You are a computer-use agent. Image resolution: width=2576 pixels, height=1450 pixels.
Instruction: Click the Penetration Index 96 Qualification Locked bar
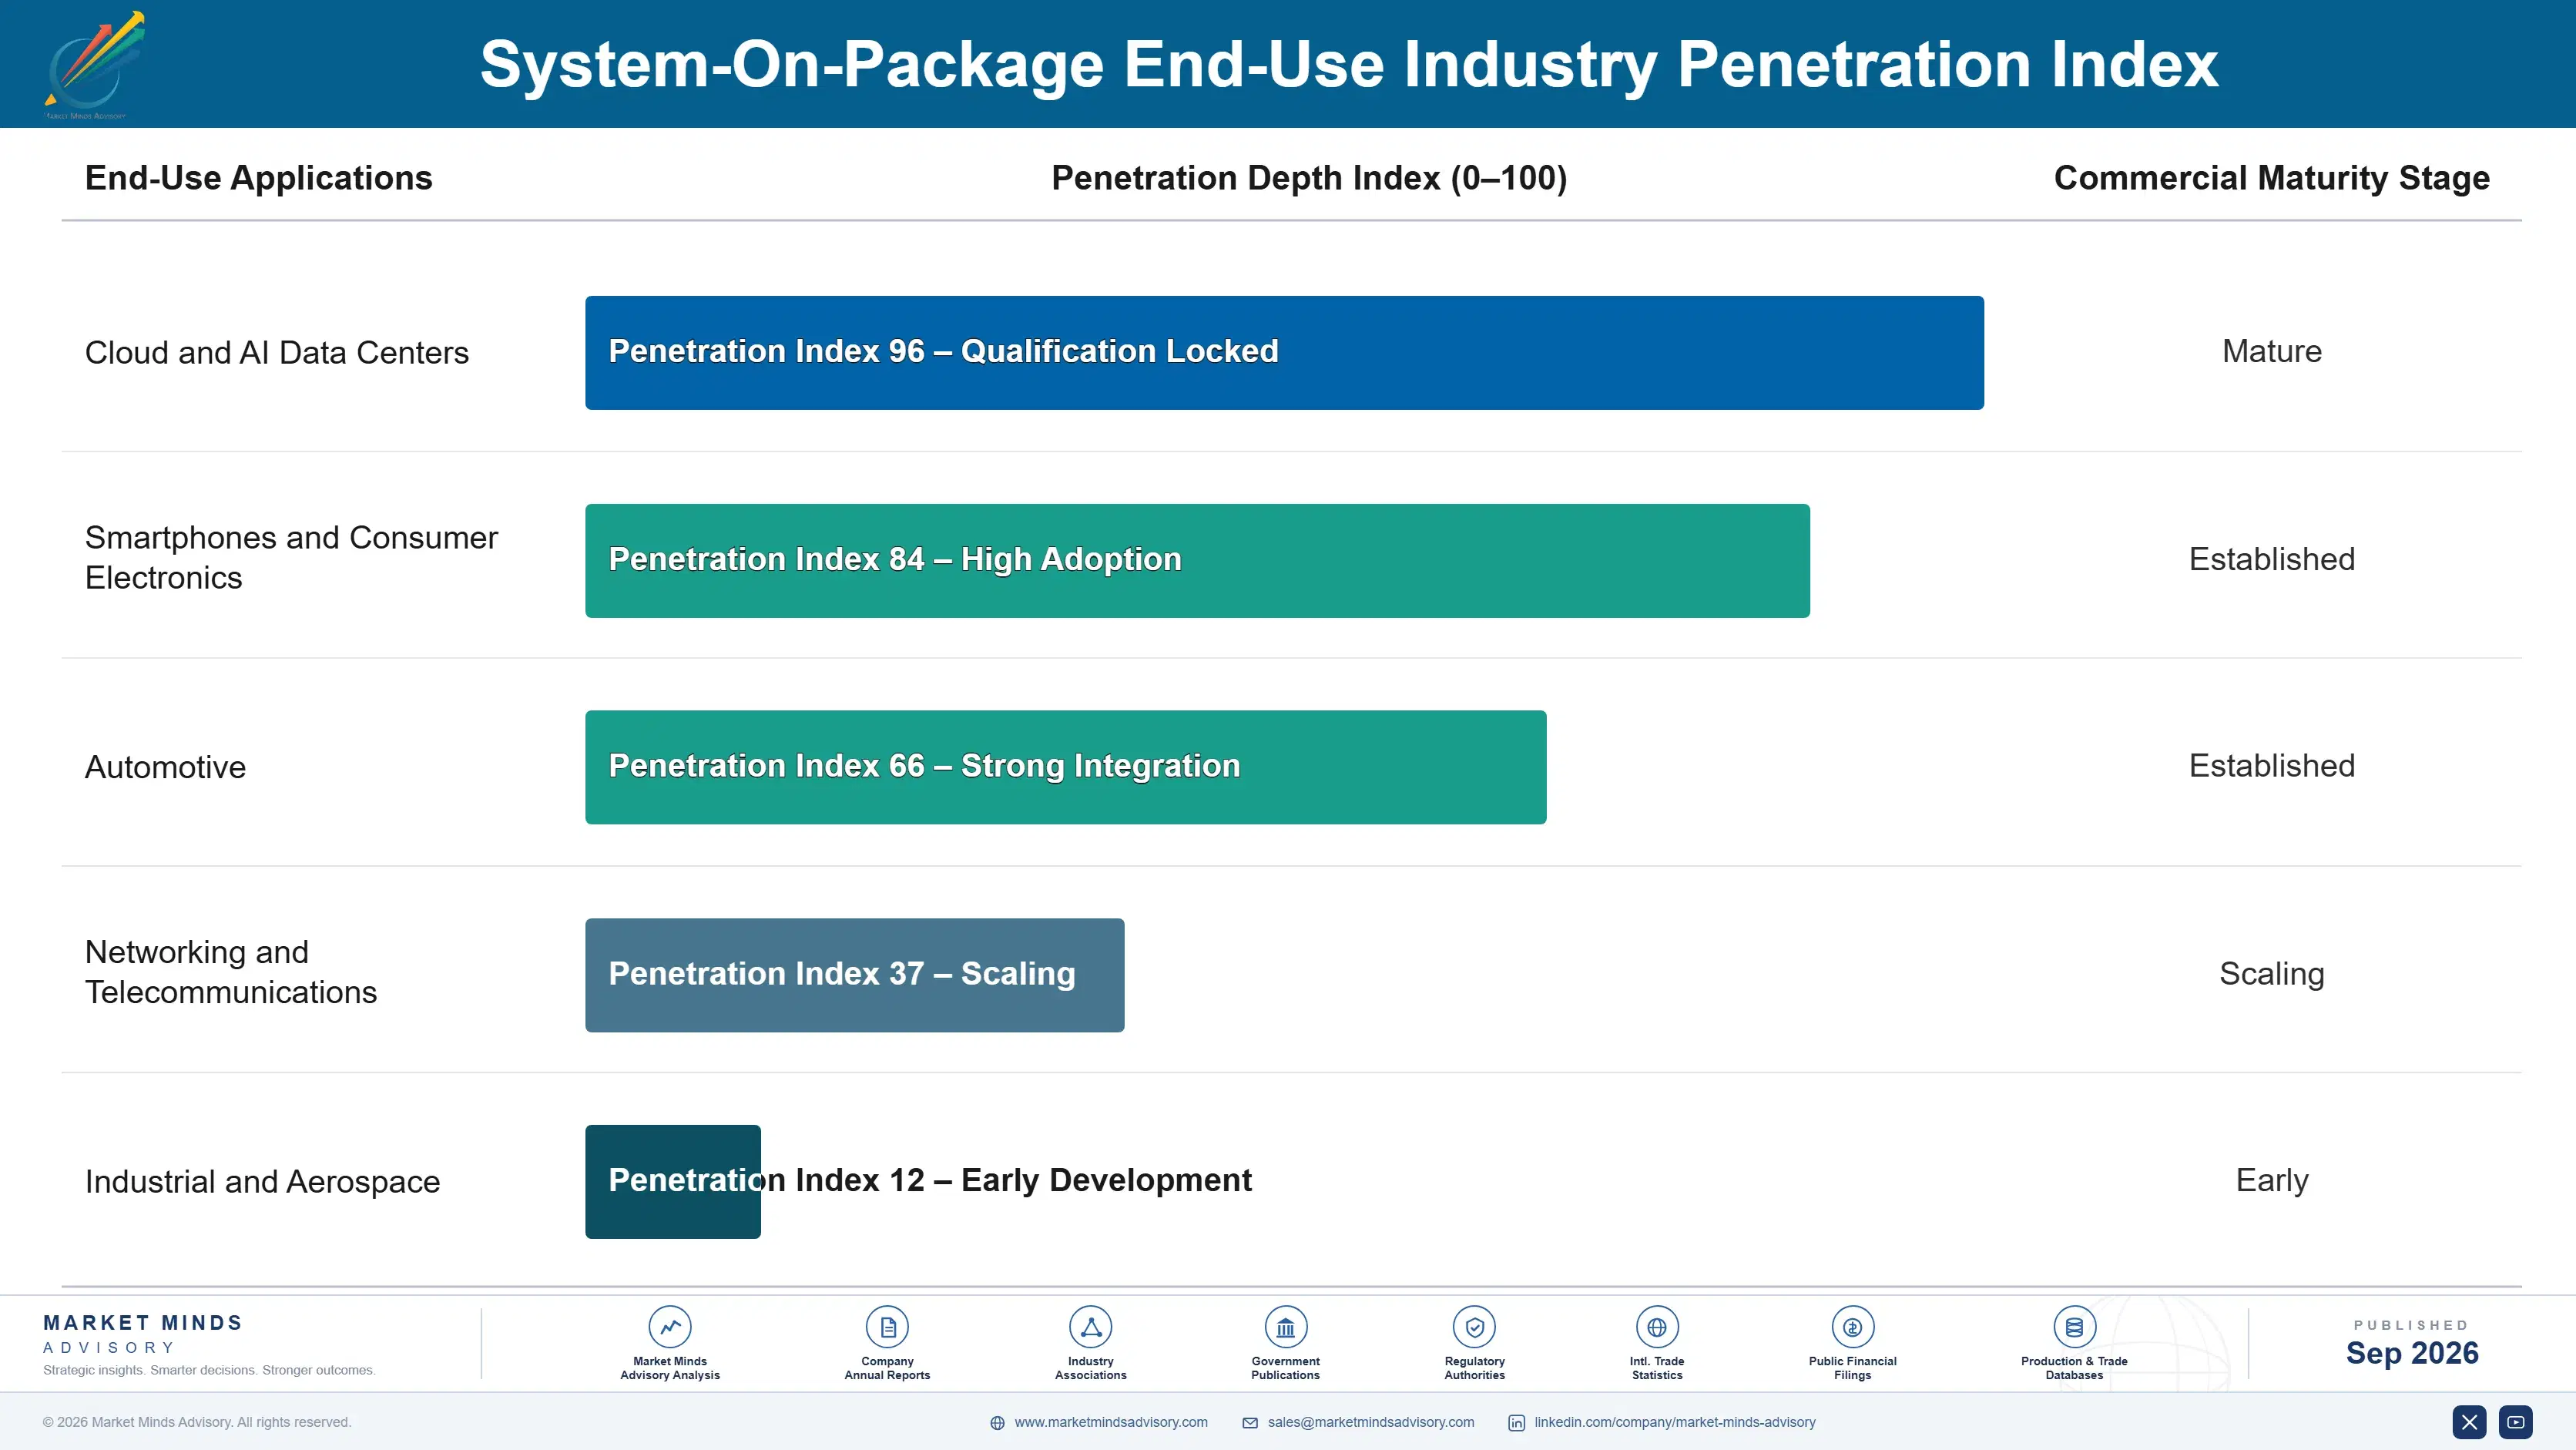(x=1284, y=352)
